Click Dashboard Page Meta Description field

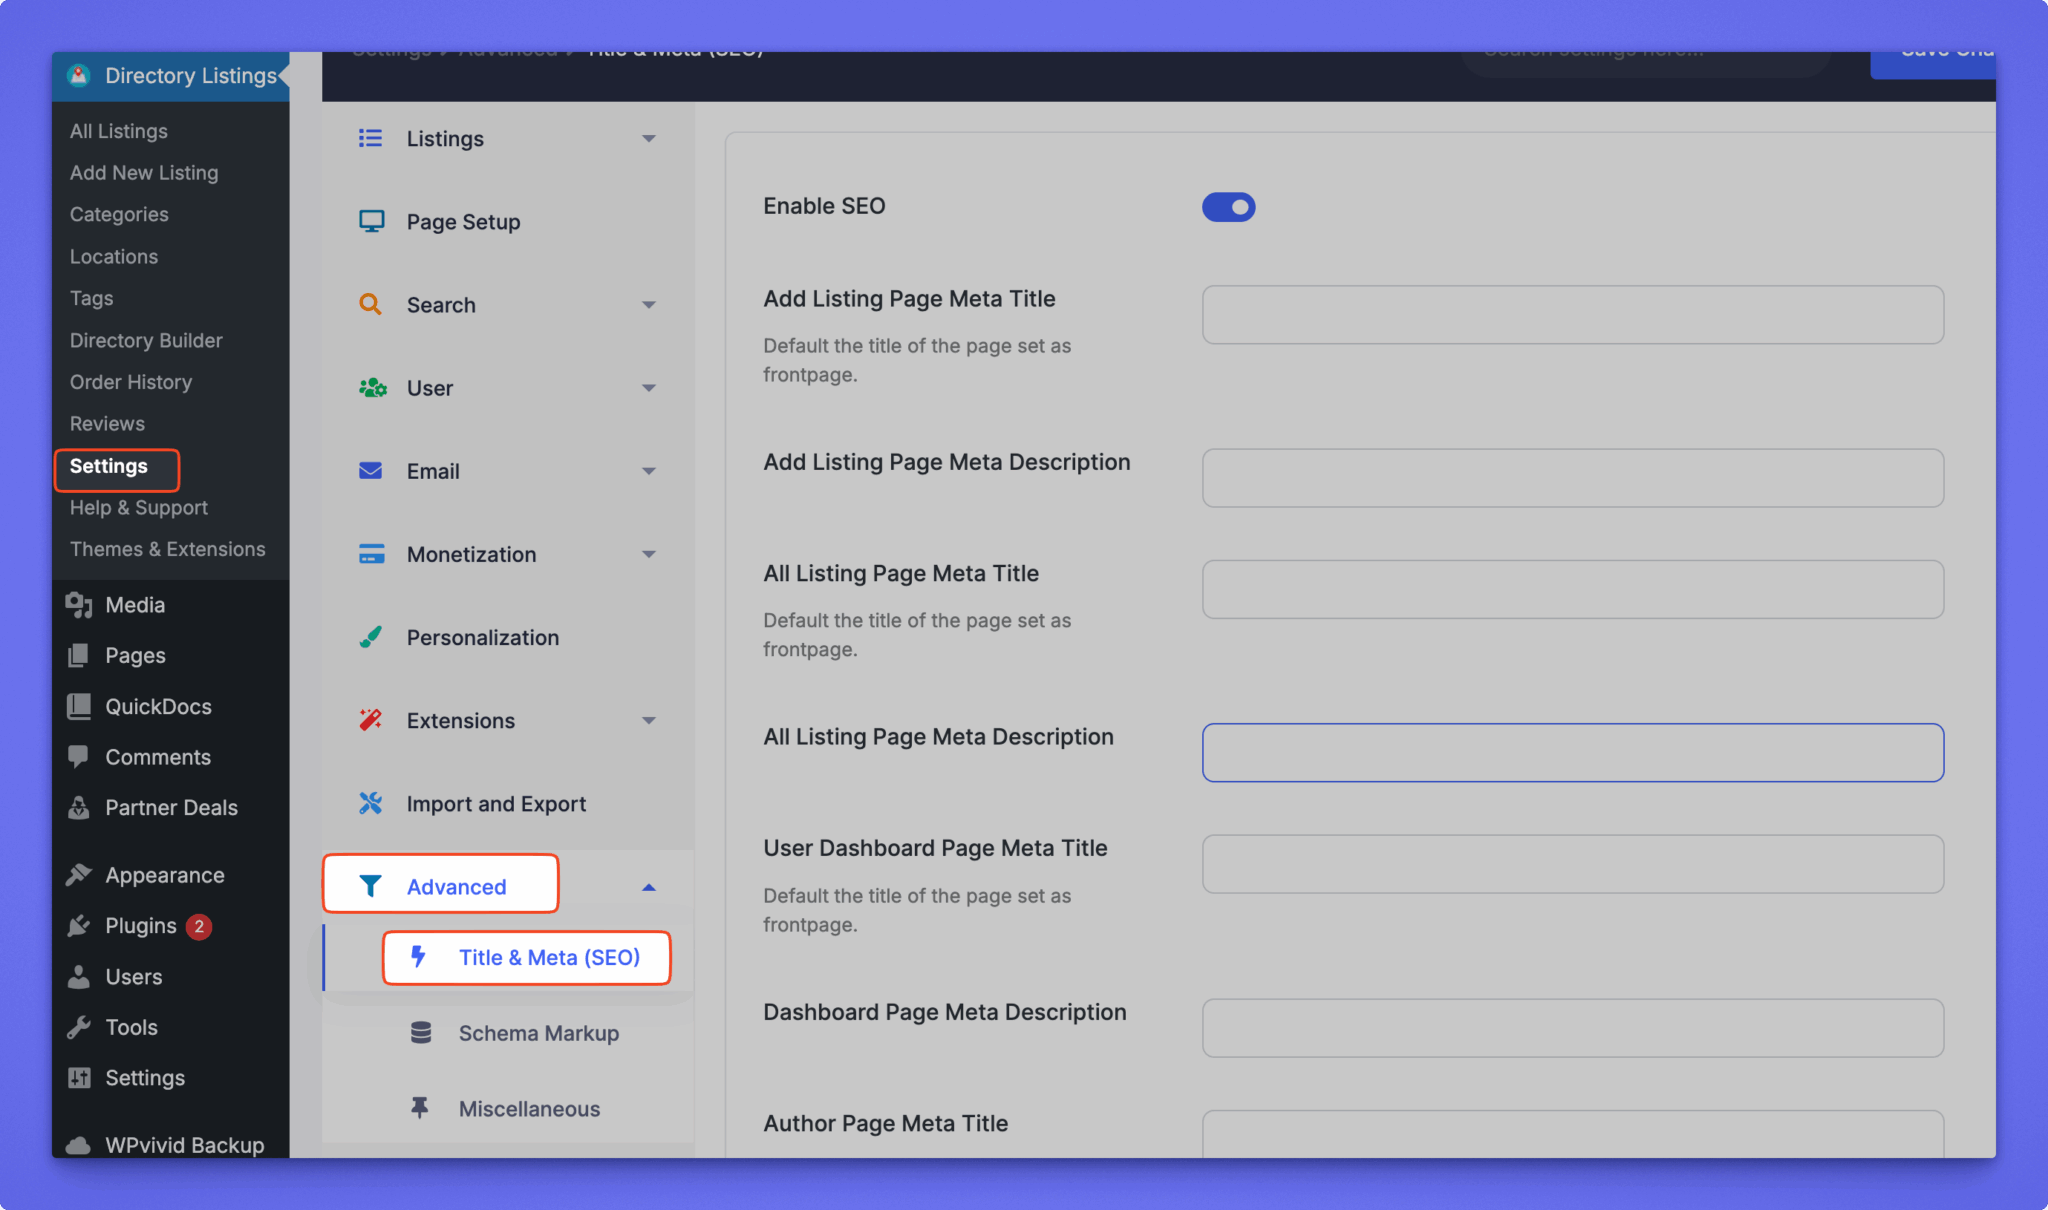tap(1572, 1028)
